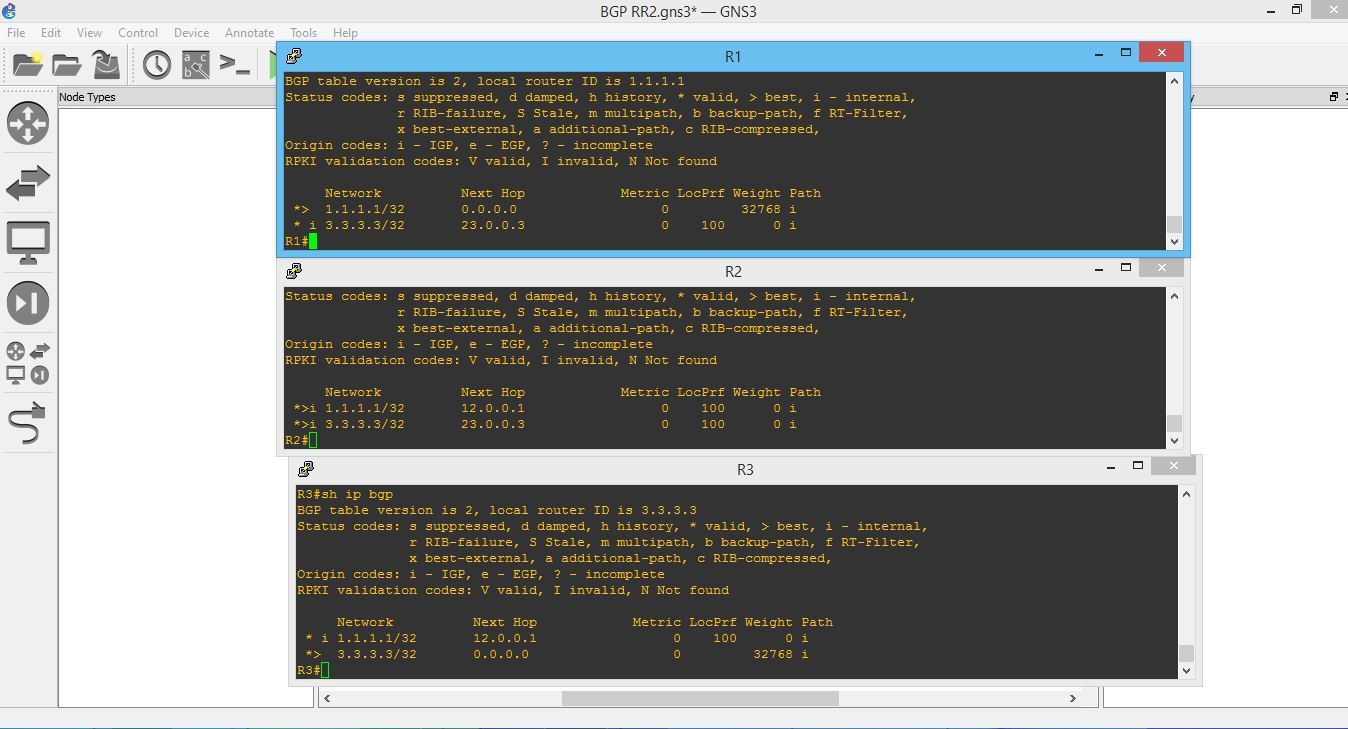Click workspace horizontal scrollbar right arrow

(x=1073, y=698)
